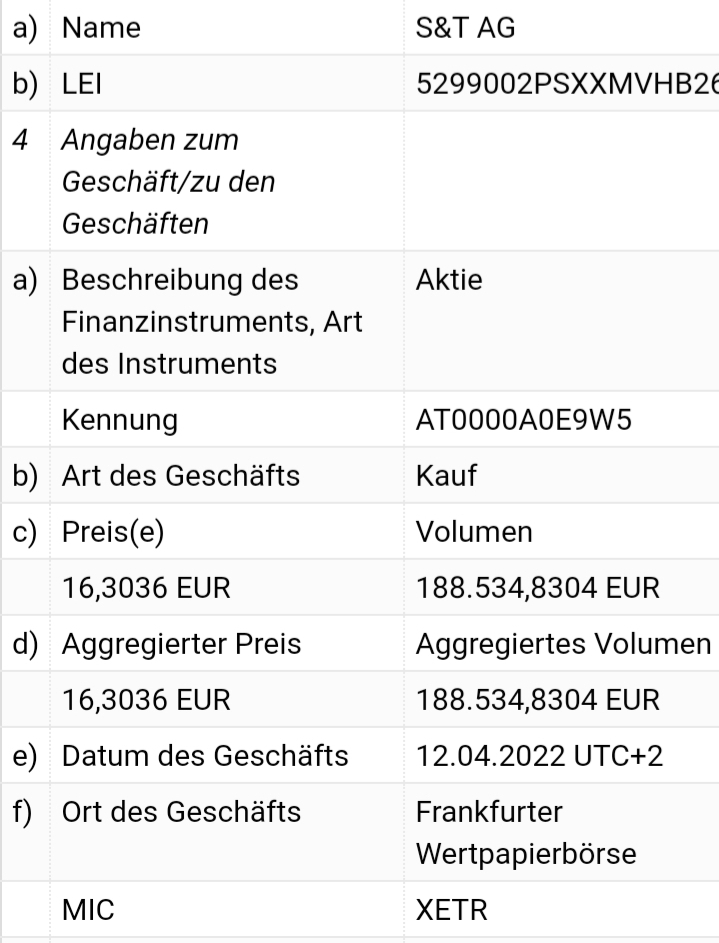719x943 pixels.
Task: Click the 'Aggregiertes Volumen' header
Action: [x=564, y=644]
